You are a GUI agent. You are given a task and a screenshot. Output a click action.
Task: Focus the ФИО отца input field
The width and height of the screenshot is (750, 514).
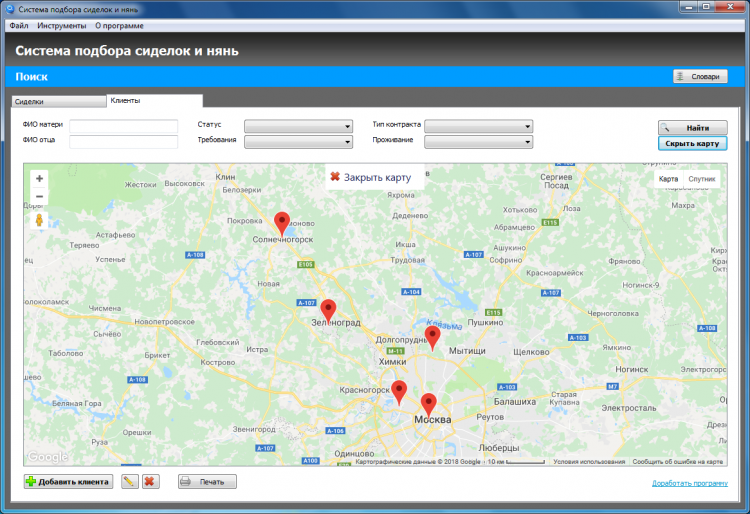[123, 142]
